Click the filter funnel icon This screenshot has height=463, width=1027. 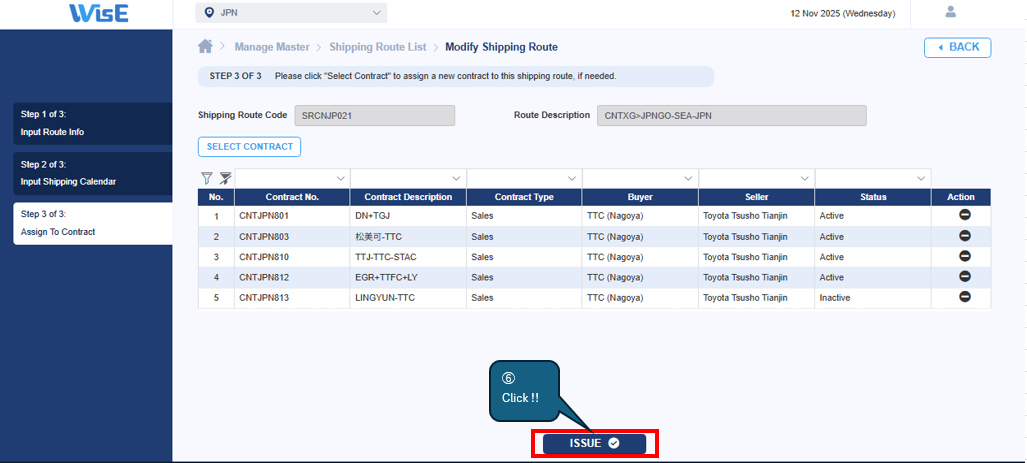pos(207,178)
